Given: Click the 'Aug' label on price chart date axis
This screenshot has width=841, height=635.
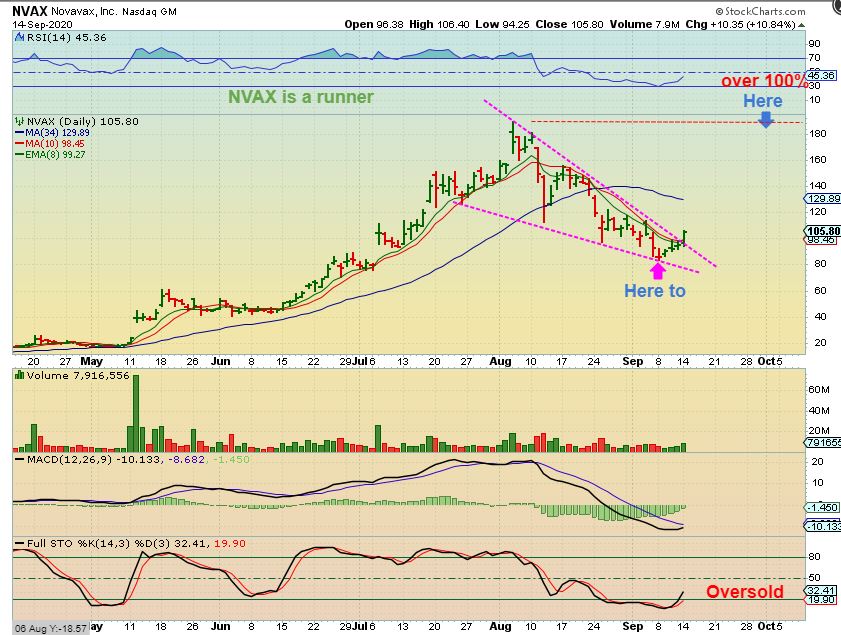Looking at the screenshot, I should pyautogui.click(x=500, y=361).
